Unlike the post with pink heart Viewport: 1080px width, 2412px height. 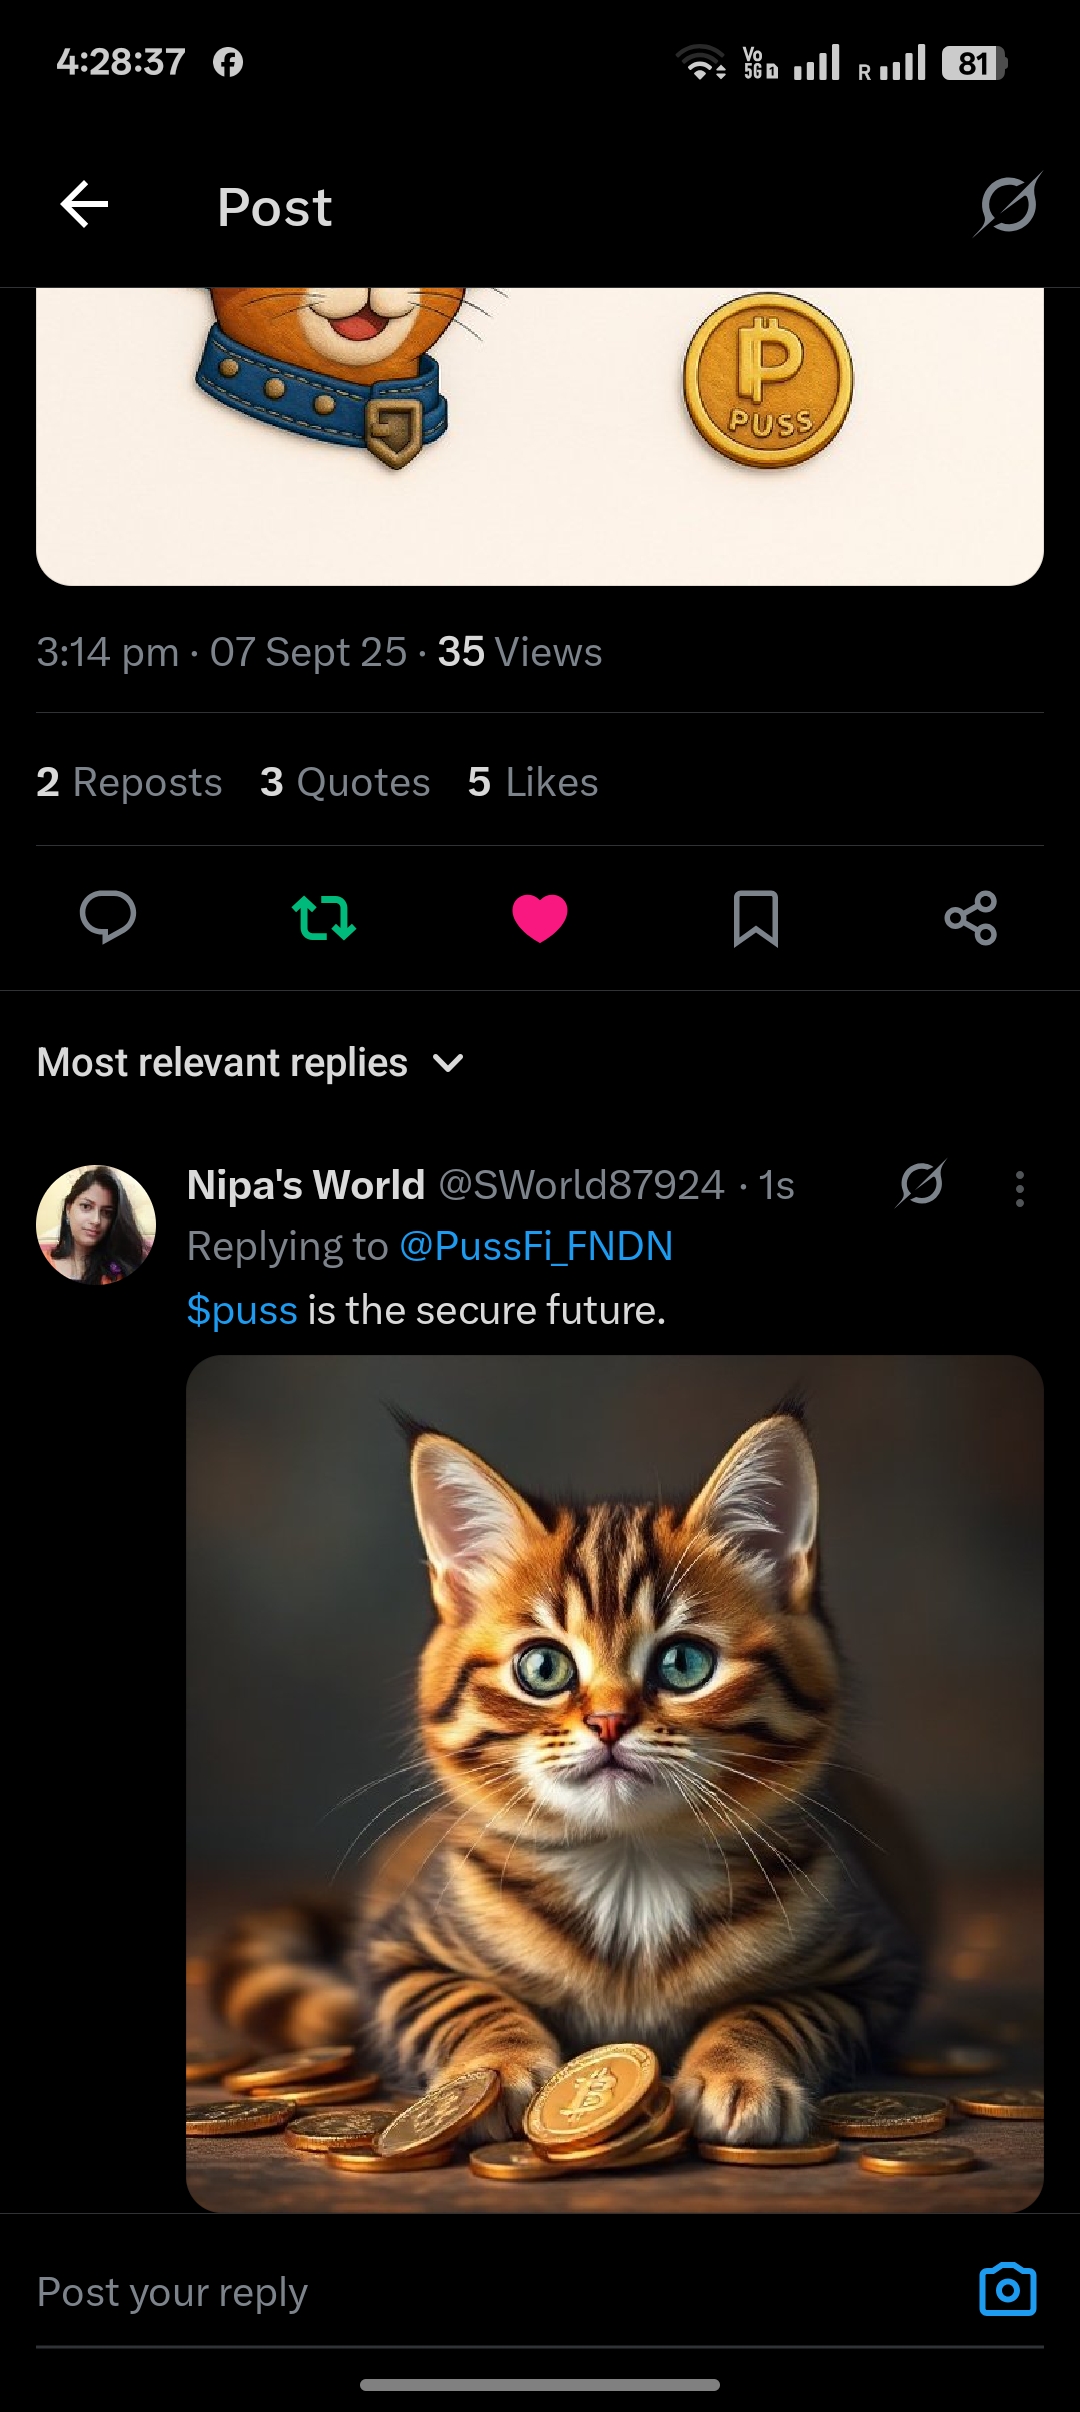tap(540, 917)
